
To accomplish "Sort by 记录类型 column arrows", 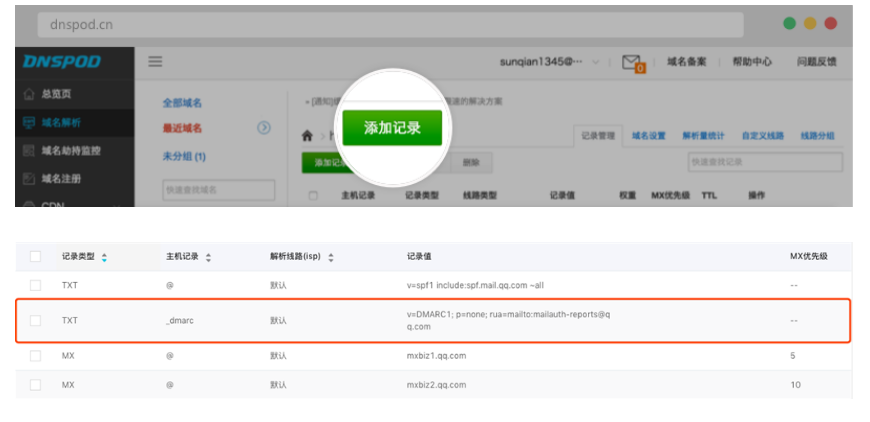I will click(x=104, y=258).
